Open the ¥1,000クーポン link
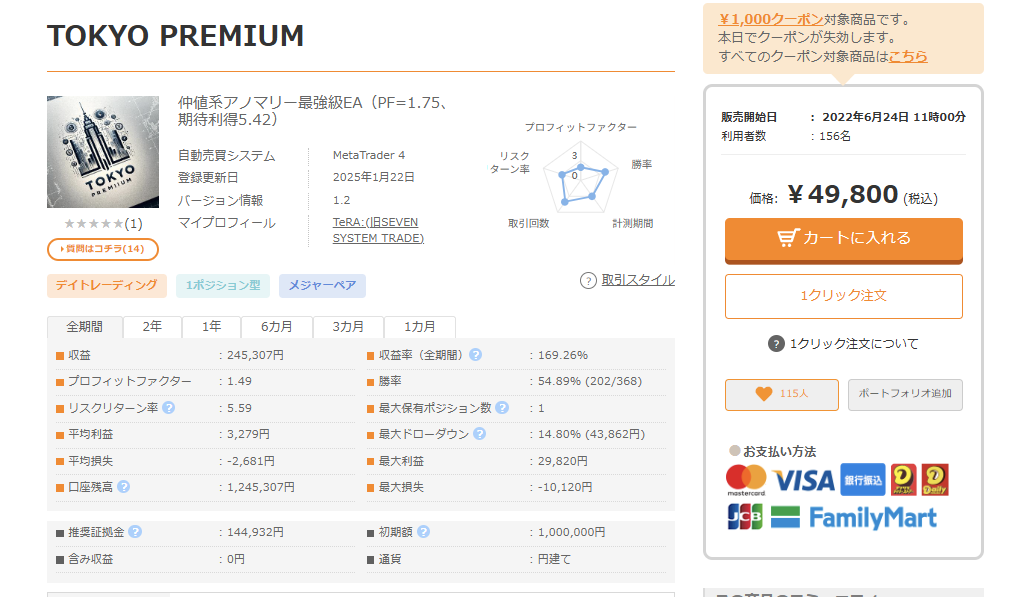1015x597 pixels. coord(771,19)
